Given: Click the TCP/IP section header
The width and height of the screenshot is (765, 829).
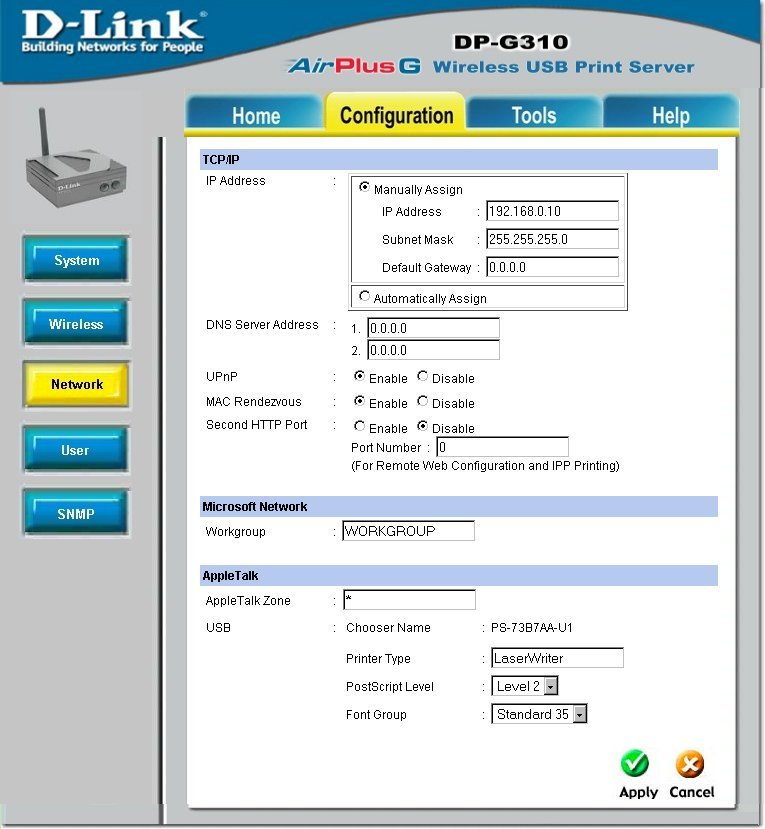Looking at the screenshot, I should [x=458, y=159].
